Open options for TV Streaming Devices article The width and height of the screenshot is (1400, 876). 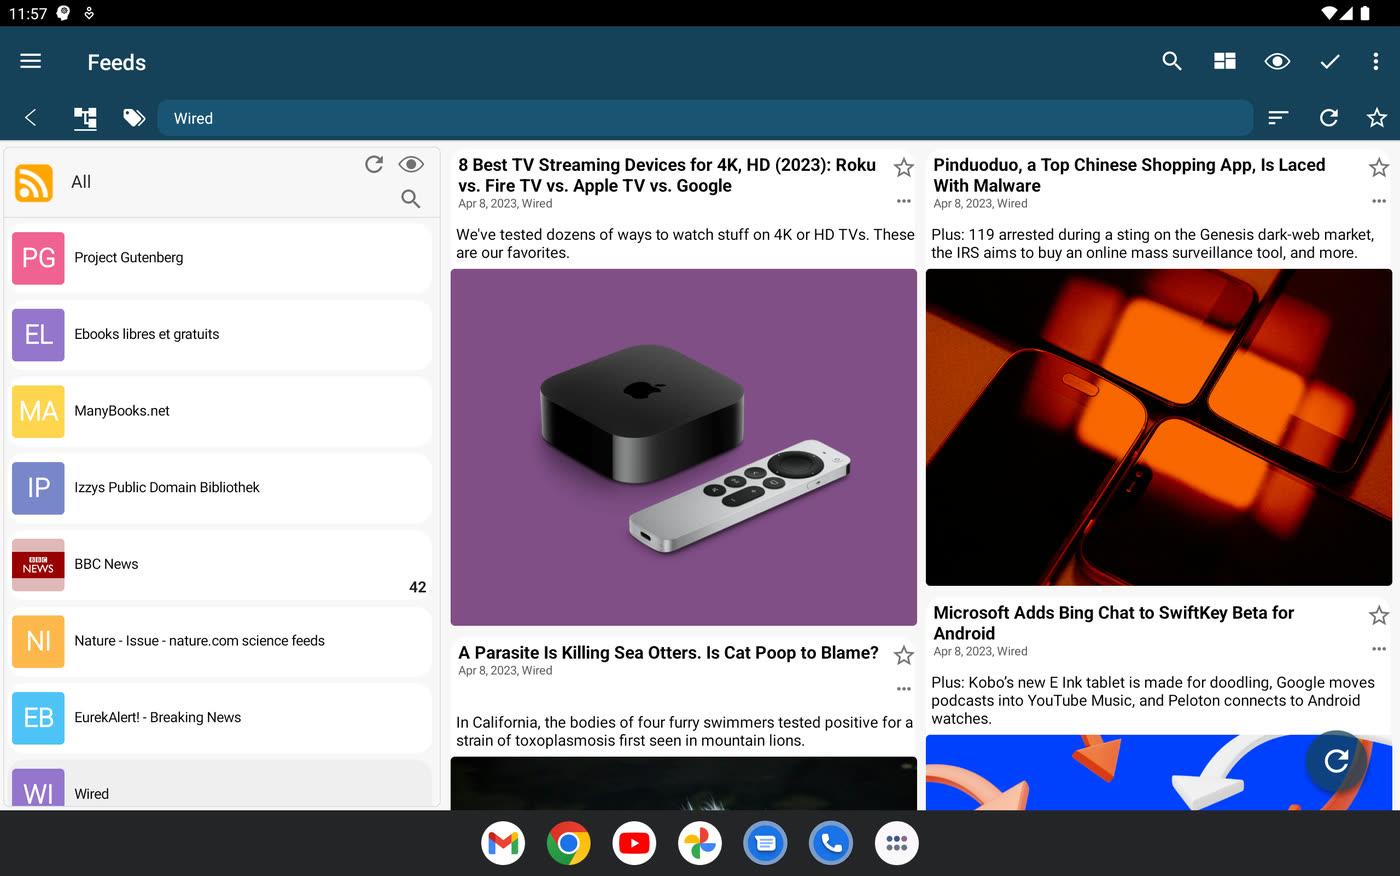click(x=904, y=201)
